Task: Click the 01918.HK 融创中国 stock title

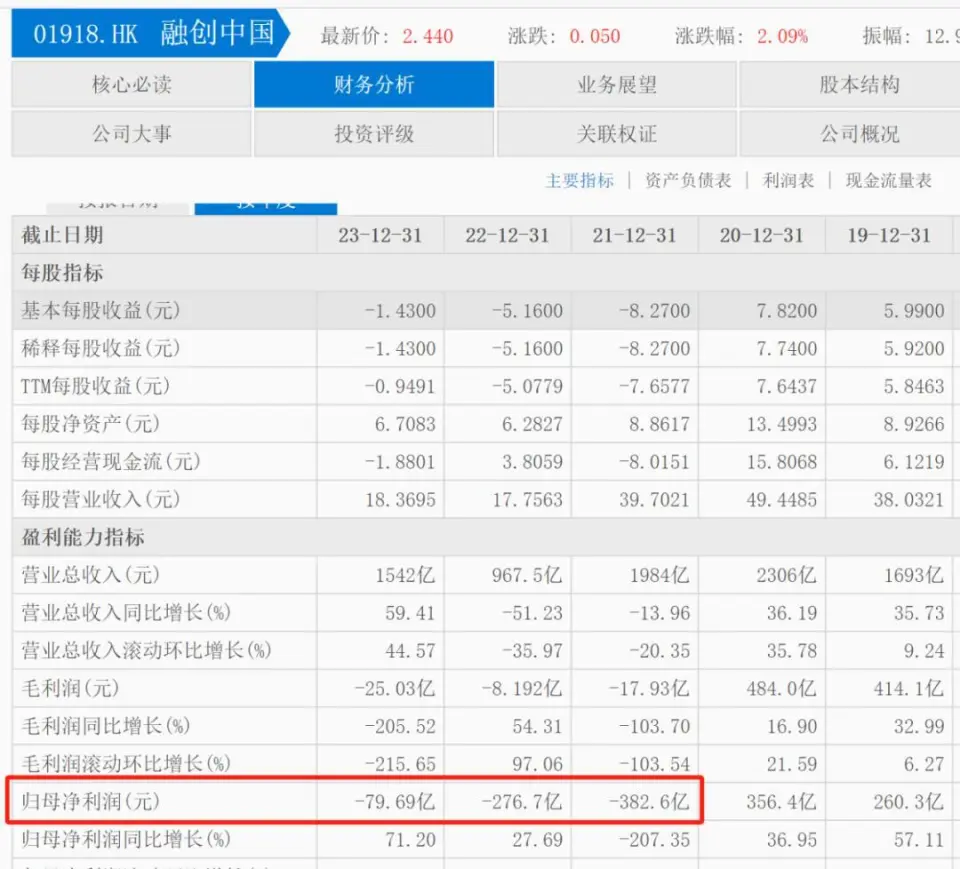Action: (x=152, y=35)
